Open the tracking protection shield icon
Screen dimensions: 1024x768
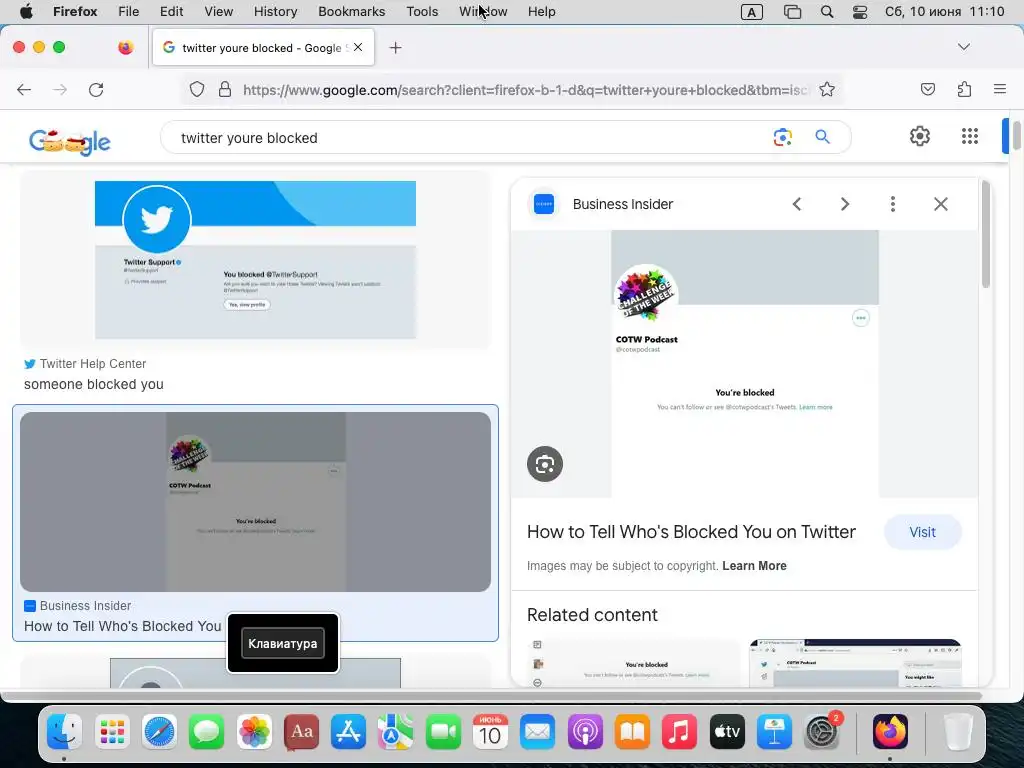coord(197,89)
